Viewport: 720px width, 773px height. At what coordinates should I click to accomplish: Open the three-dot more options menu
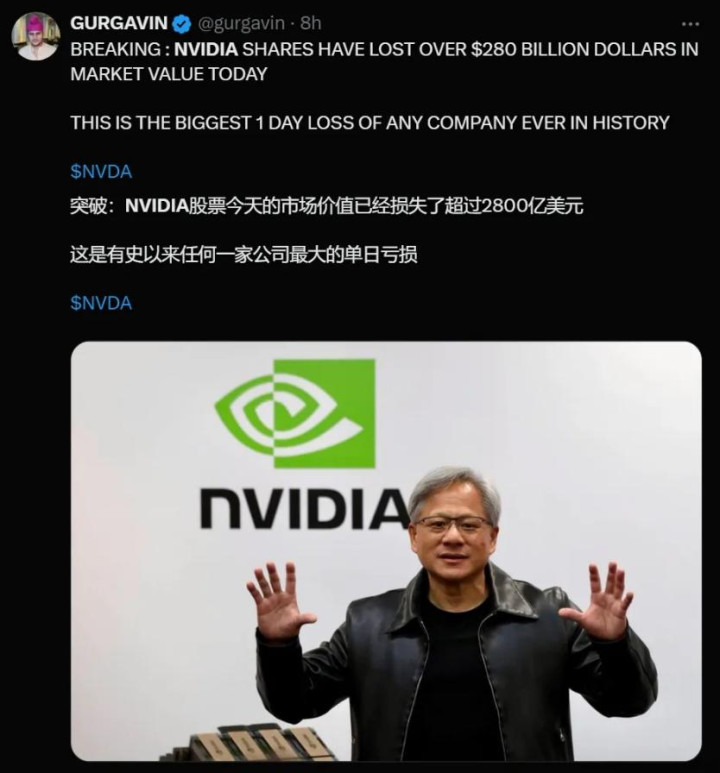690,24
